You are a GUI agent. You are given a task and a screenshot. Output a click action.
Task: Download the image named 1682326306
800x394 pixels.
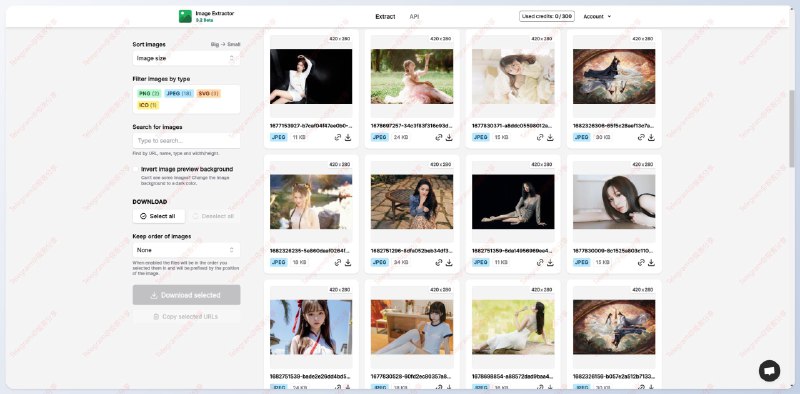[x=651, y=137]
